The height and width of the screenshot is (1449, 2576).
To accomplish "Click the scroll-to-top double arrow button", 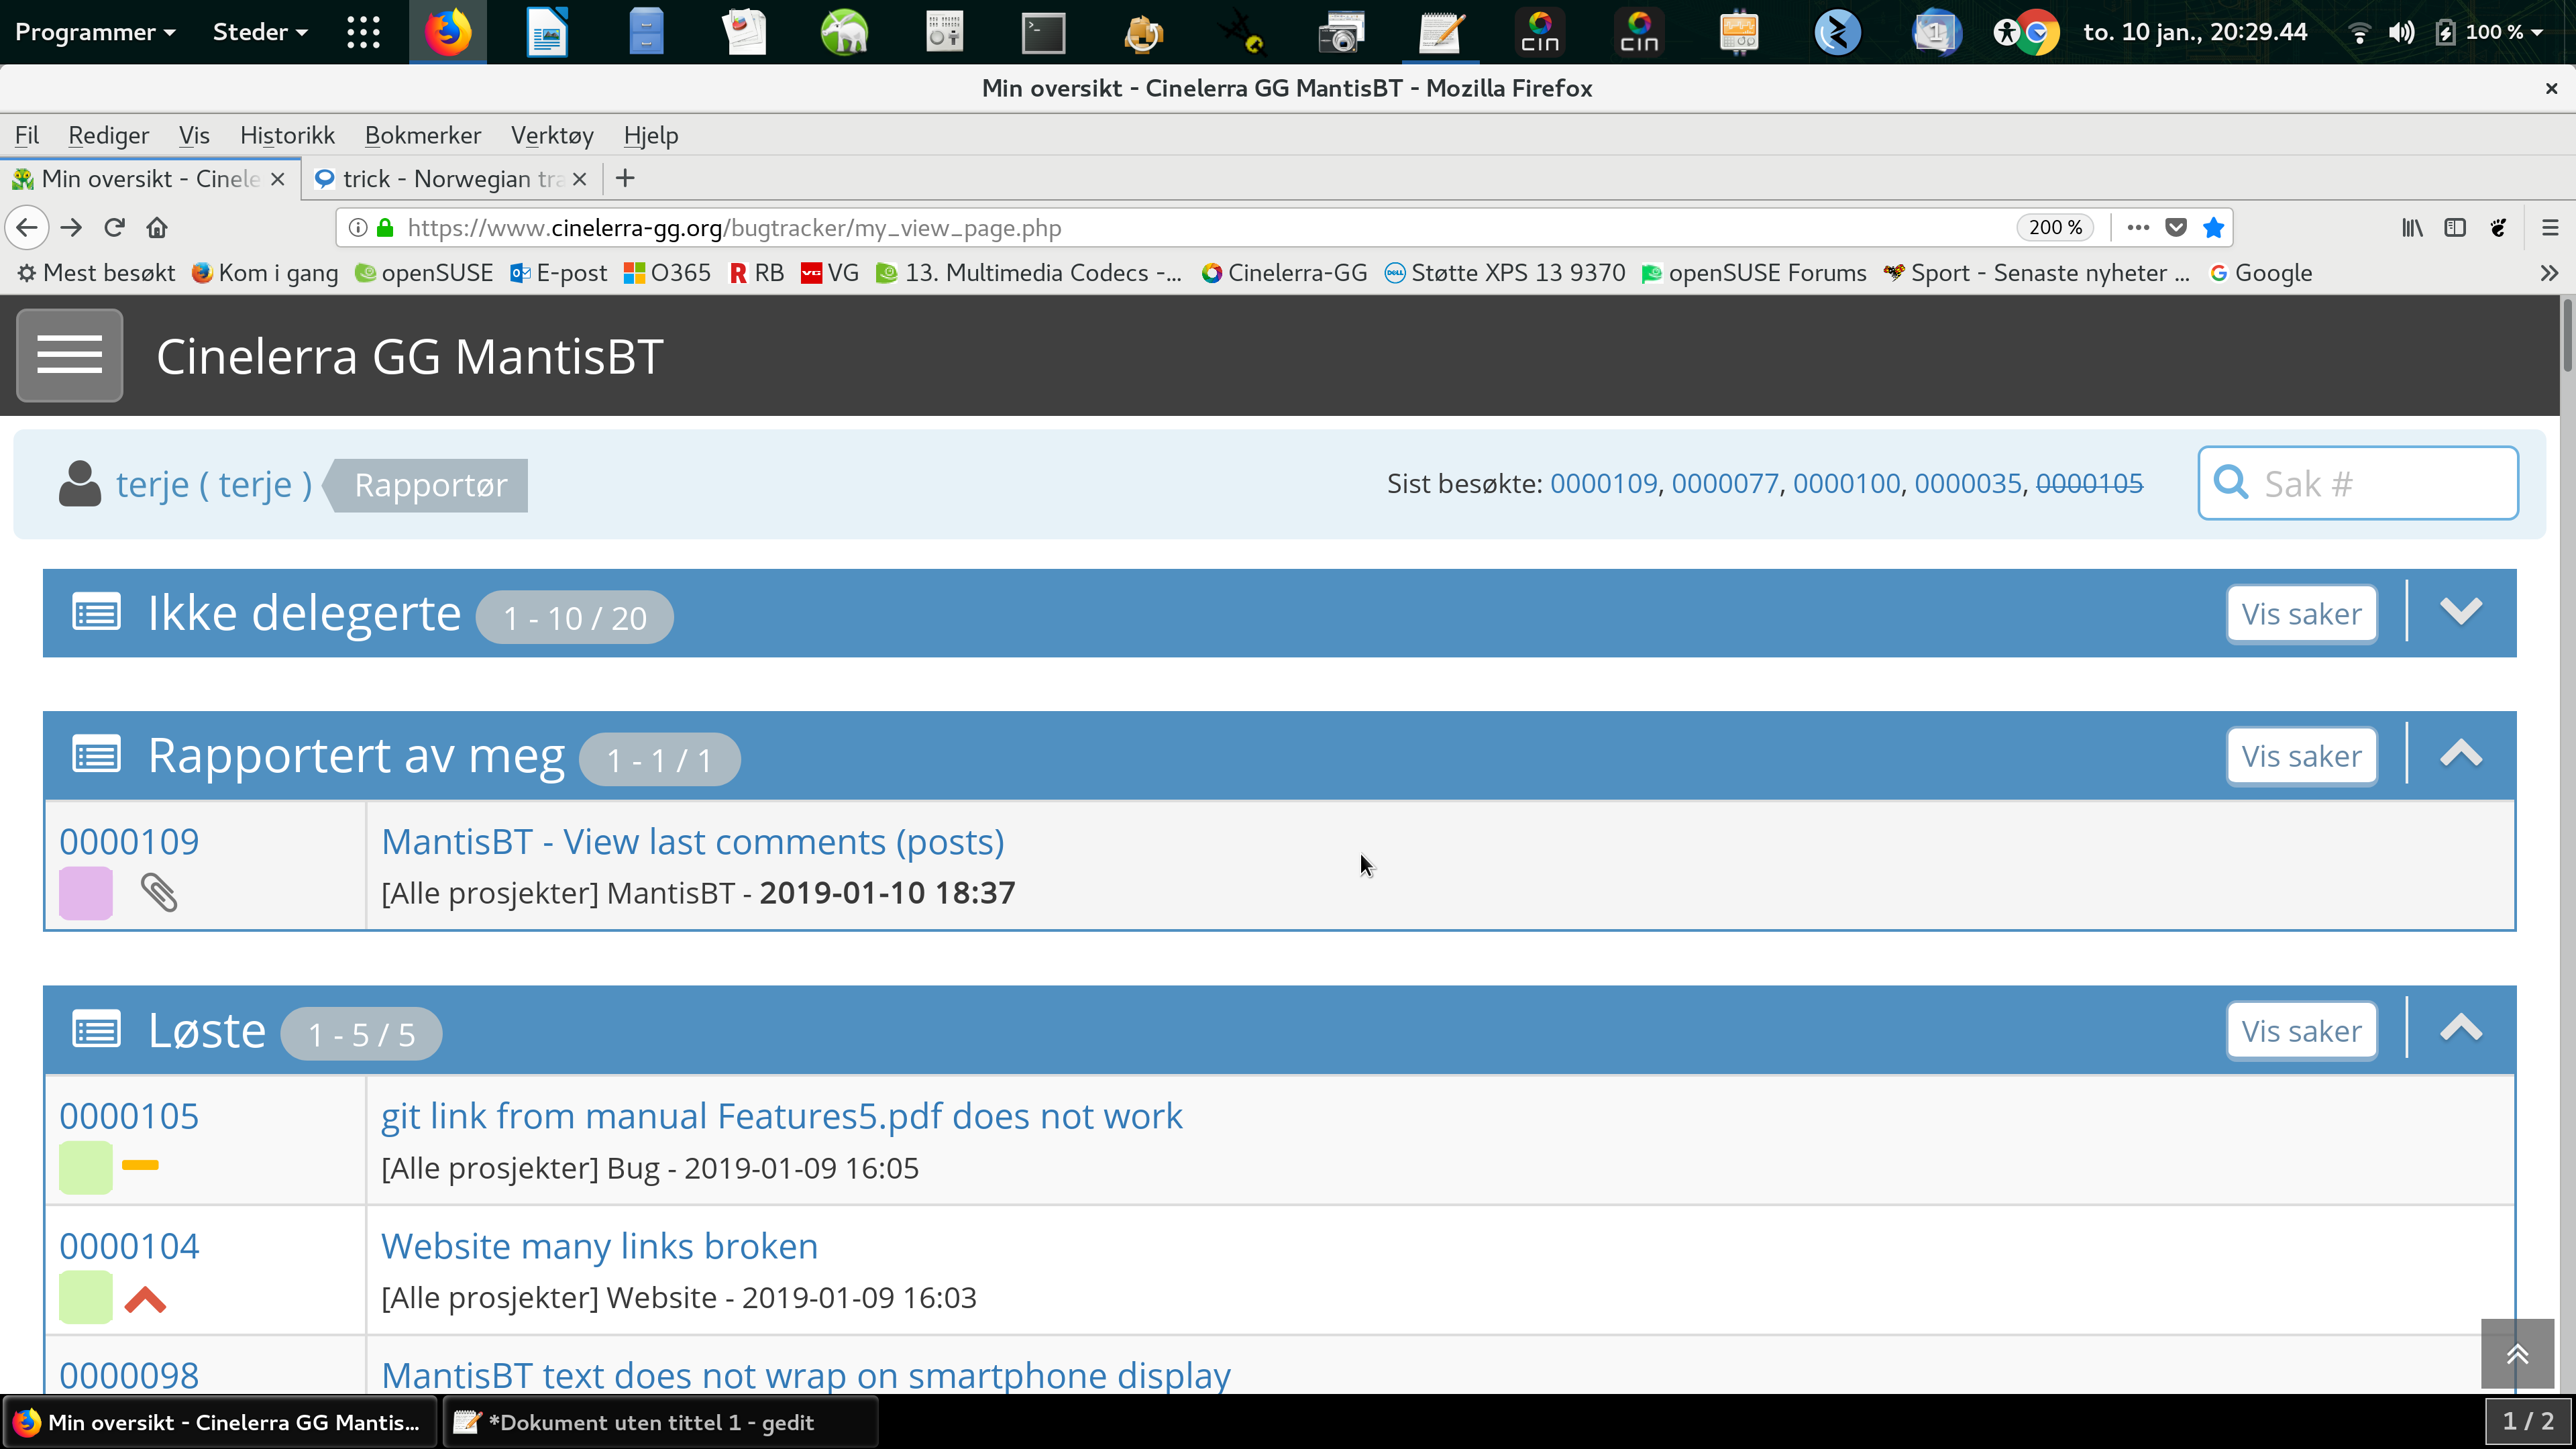I will click(2517, 1354).
